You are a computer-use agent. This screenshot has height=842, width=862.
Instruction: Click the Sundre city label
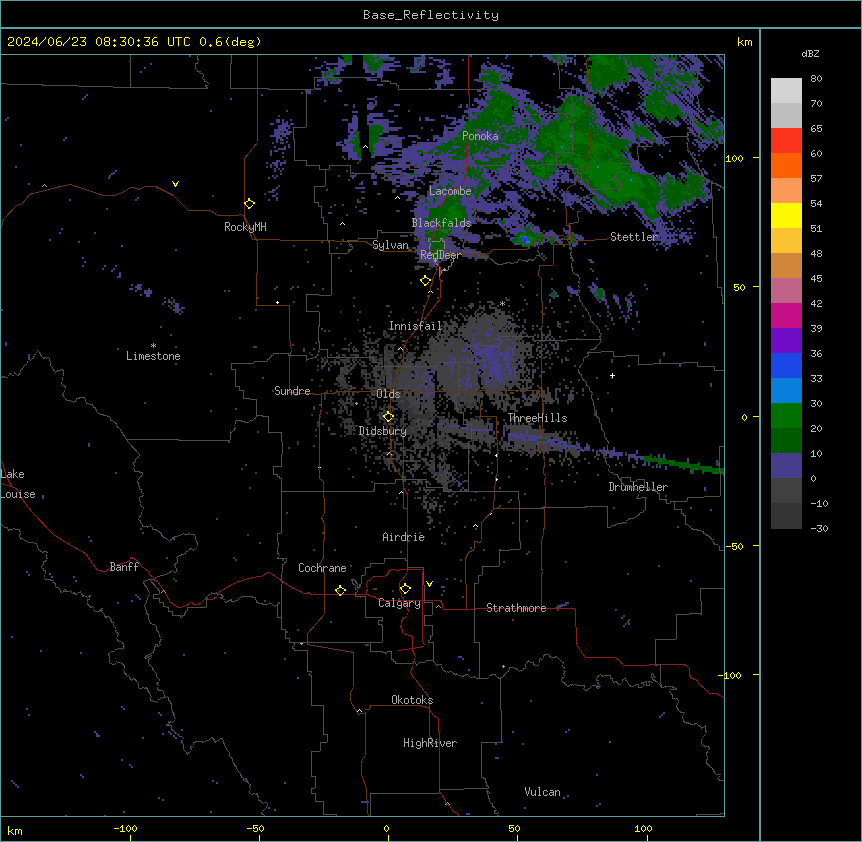[x=292, y=391]
